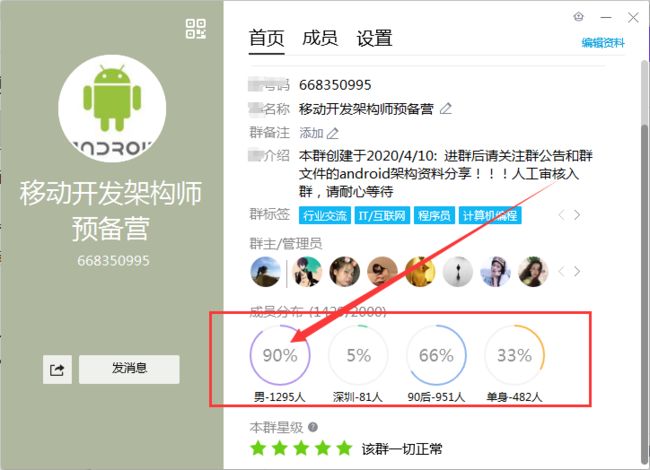The image size is (650, 470).
Task: Show more administrators with right chevron
Action: pos(577,271)
